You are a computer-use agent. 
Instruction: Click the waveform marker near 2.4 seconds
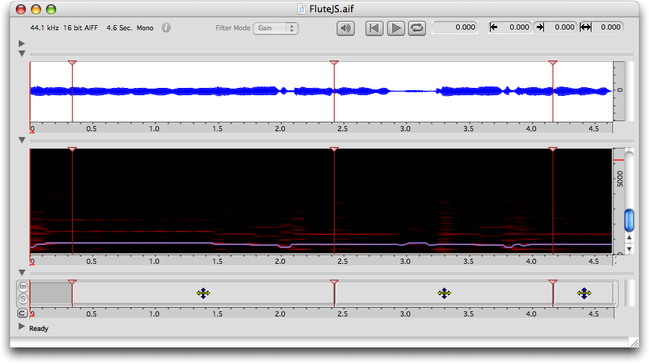[334, 63]
